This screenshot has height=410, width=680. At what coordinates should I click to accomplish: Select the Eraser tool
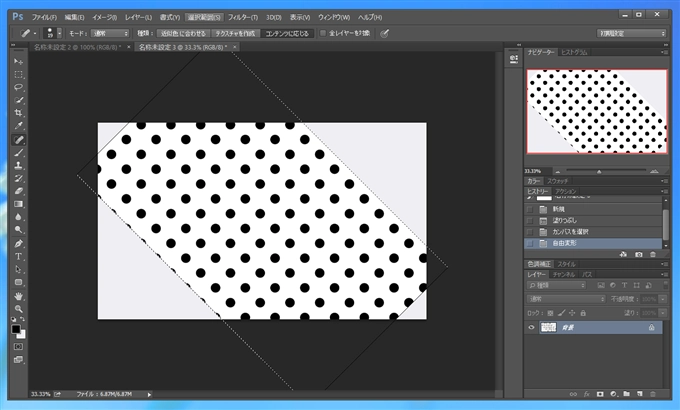18,191
